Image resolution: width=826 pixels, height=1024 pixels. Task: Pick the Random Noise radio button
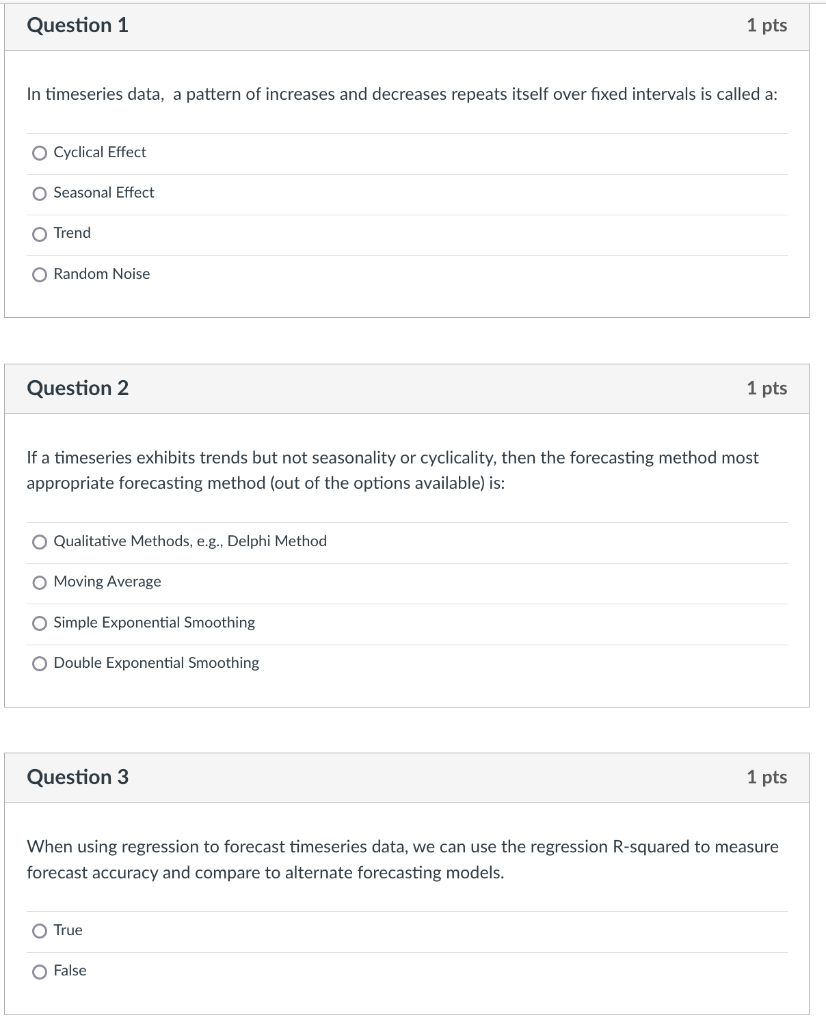point(39,274)
